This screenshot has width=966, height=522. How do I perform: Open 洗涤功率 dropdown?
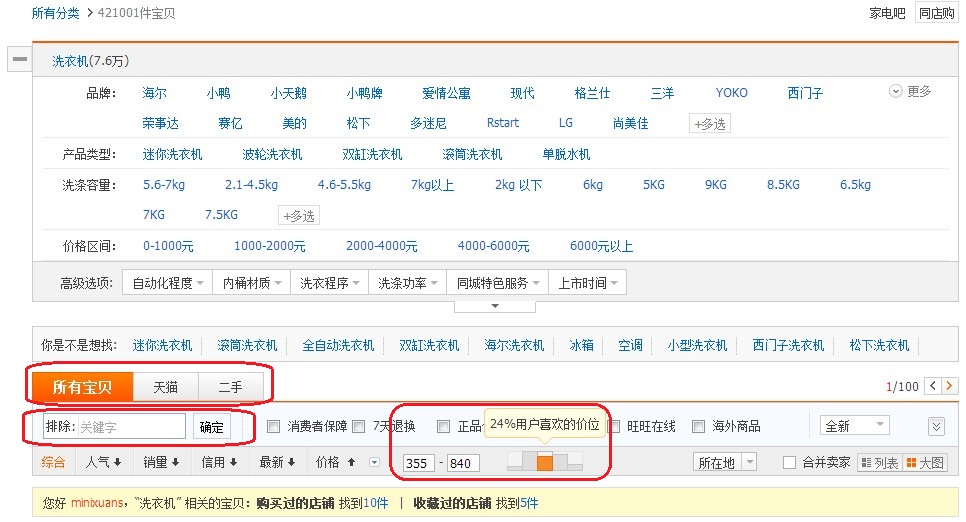(408, 283)
